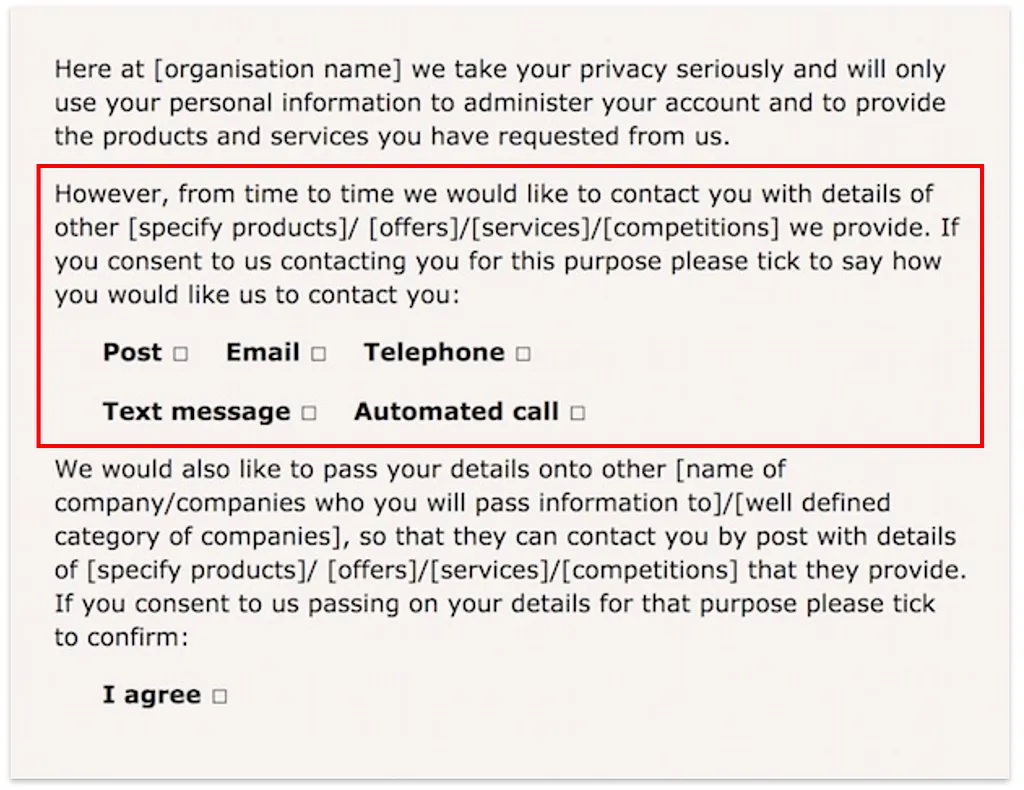Check the Telephone option box

(523, 354)
